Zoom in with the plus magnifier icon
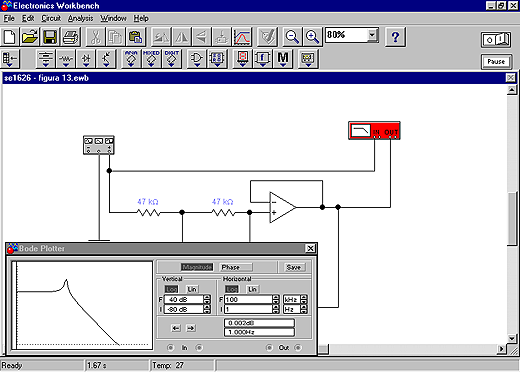The width and height of the screenshot is (520, 372). (313, 37)
